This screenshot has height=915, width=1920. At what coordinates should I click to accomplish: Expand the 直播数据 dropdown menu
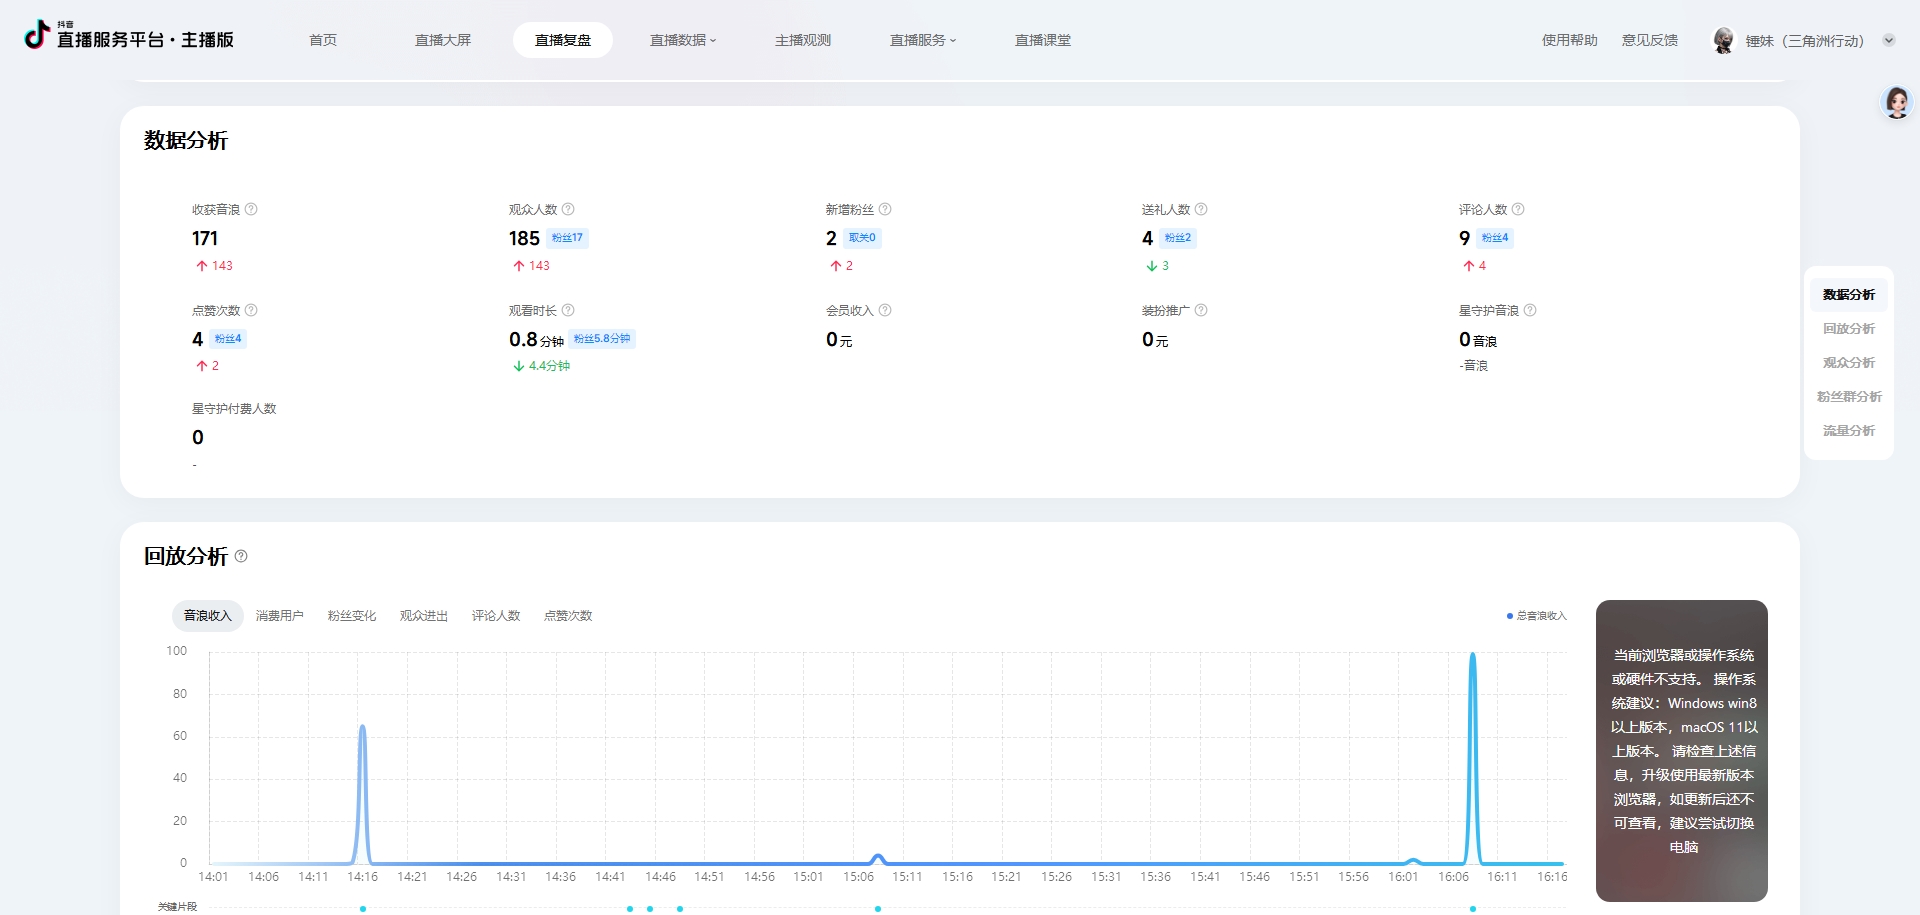tap(683, 40)
